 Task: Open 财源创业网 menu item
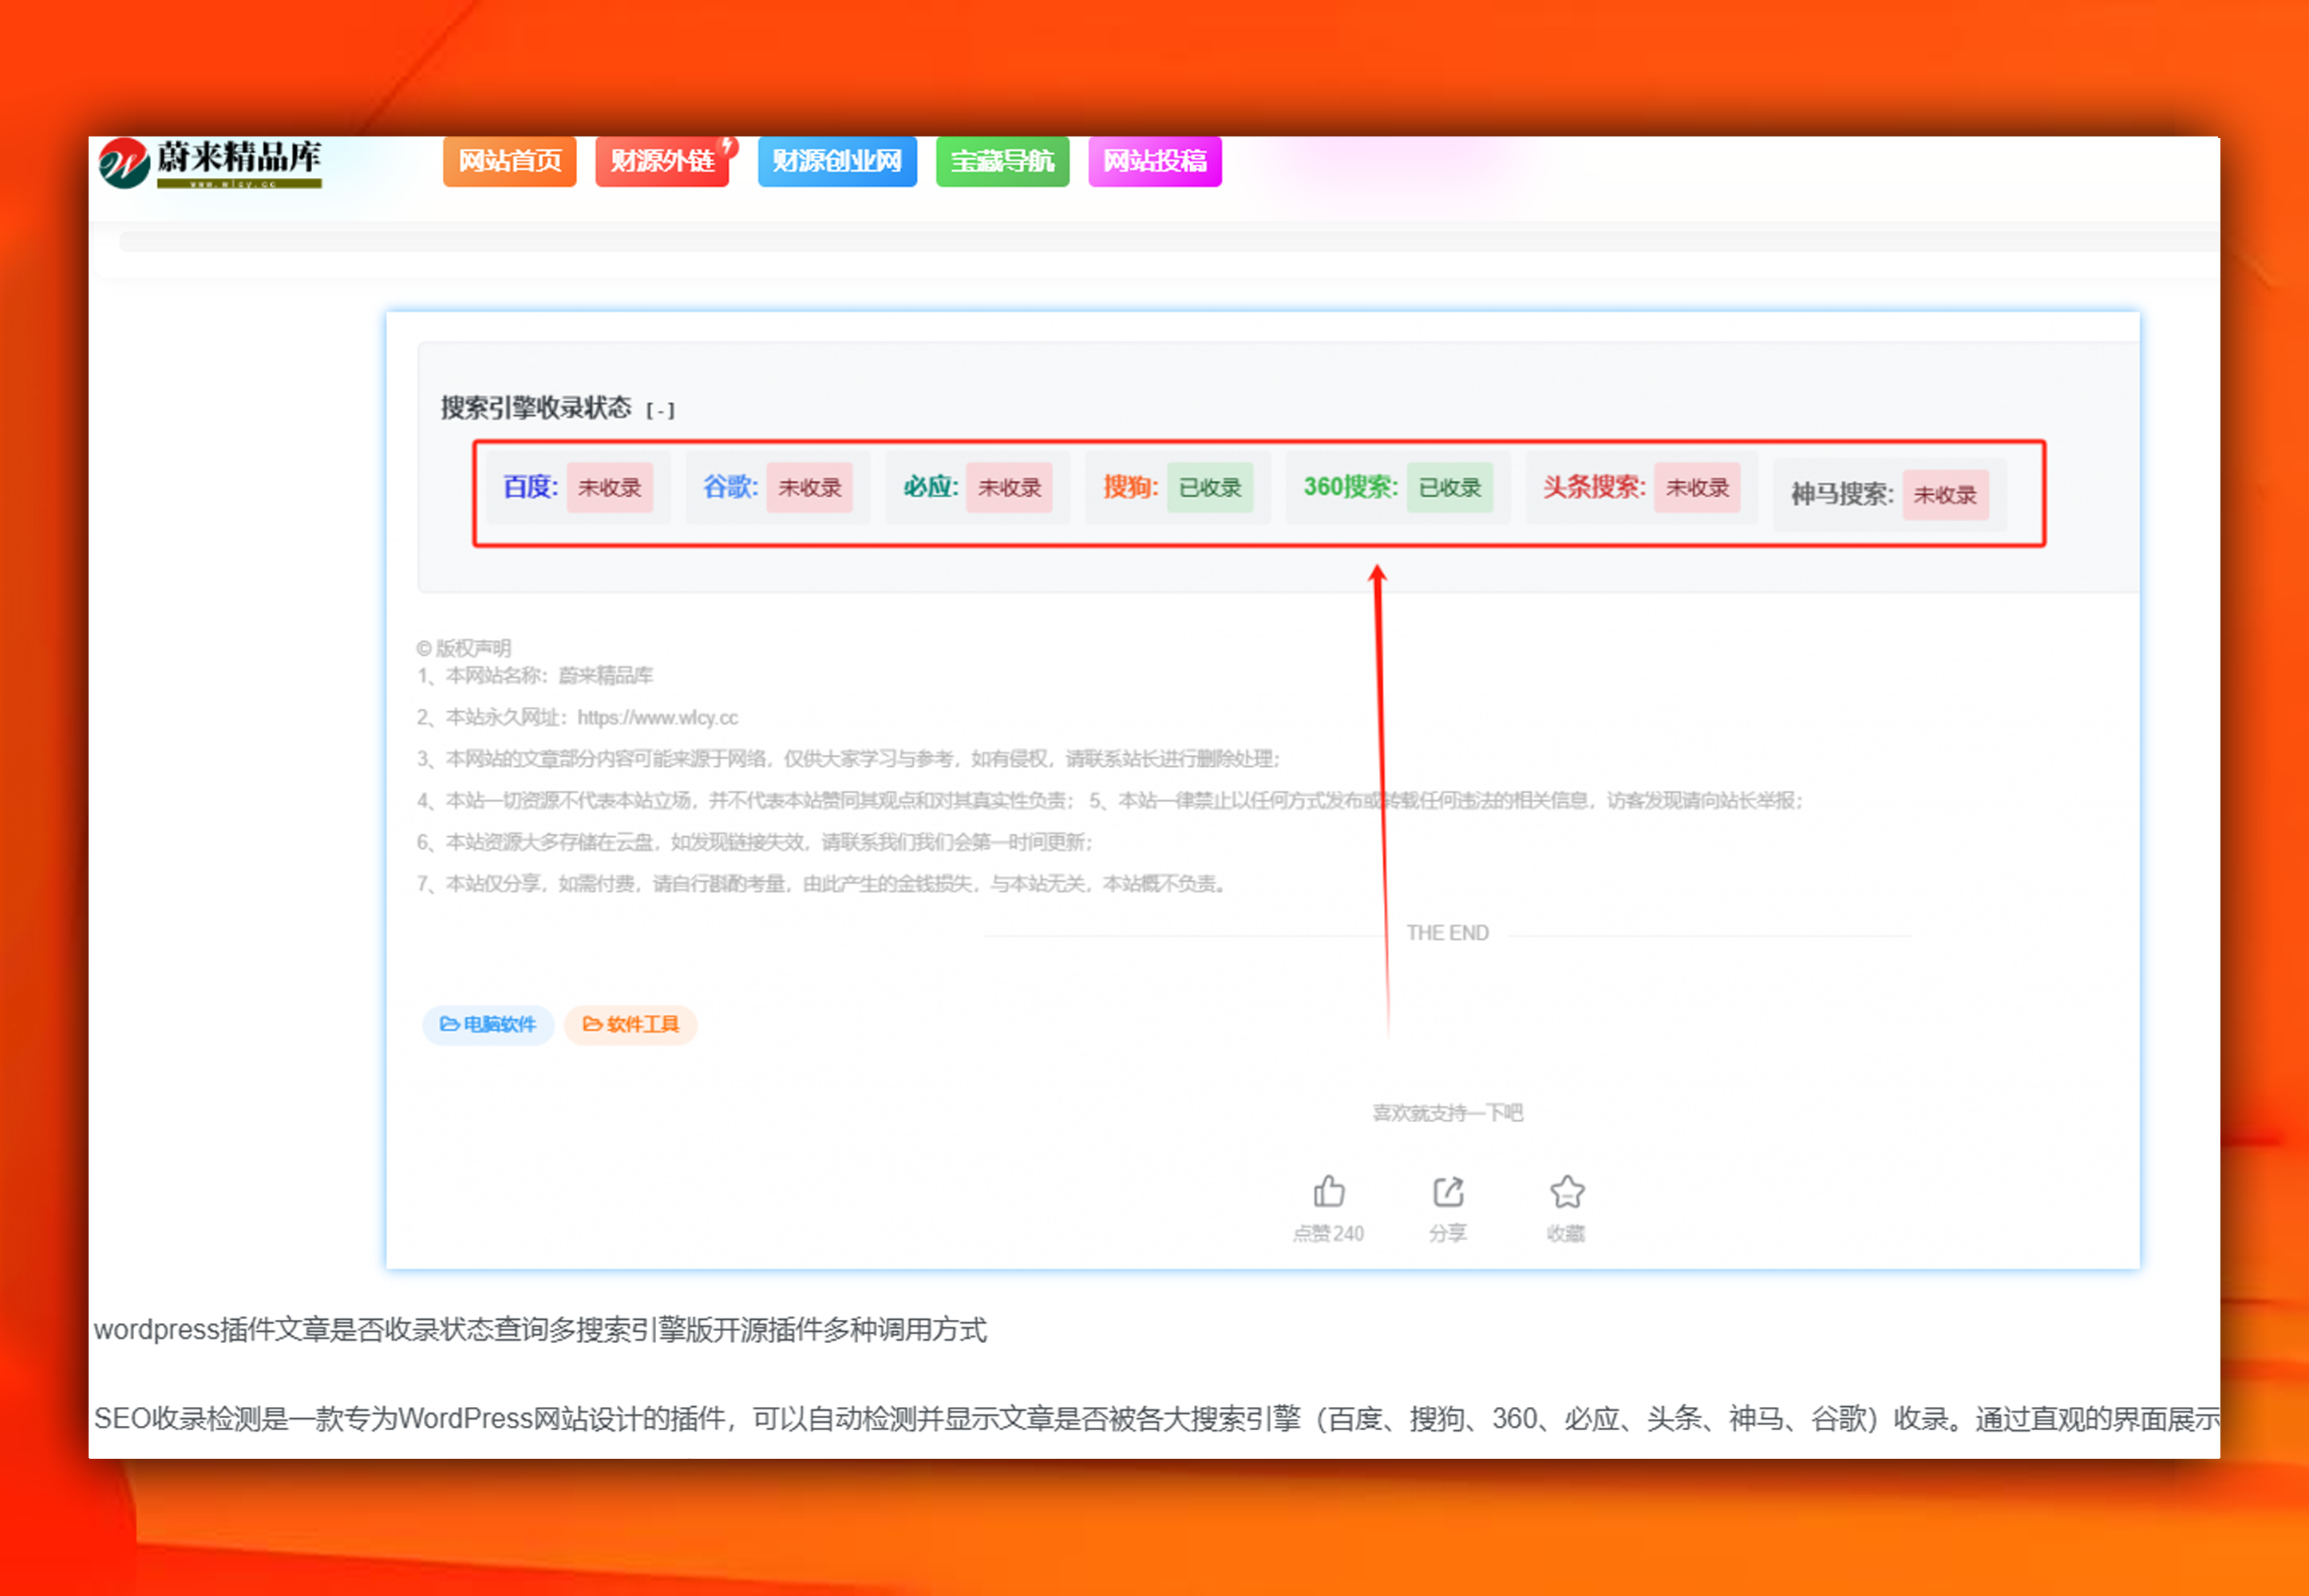836,161
